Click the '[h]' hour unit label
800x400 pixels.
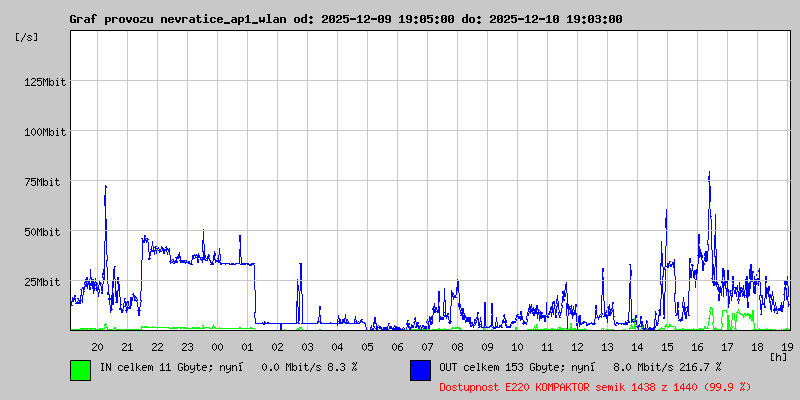tap(779, 357)
